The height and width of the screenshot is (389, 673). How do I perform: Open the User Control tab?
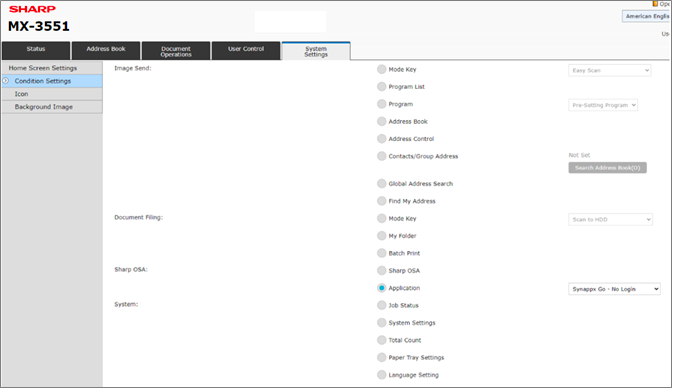pos(246,51)
